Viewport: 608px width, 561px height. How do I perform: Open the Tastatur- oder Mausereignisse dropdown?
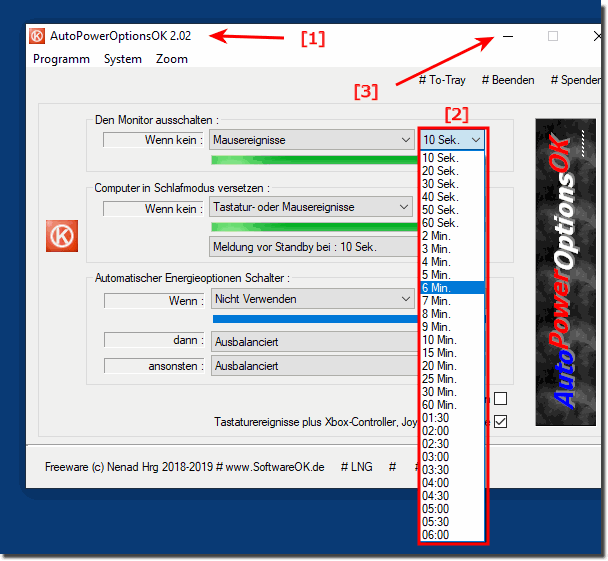pyautogui.click(x=311, y=207)
